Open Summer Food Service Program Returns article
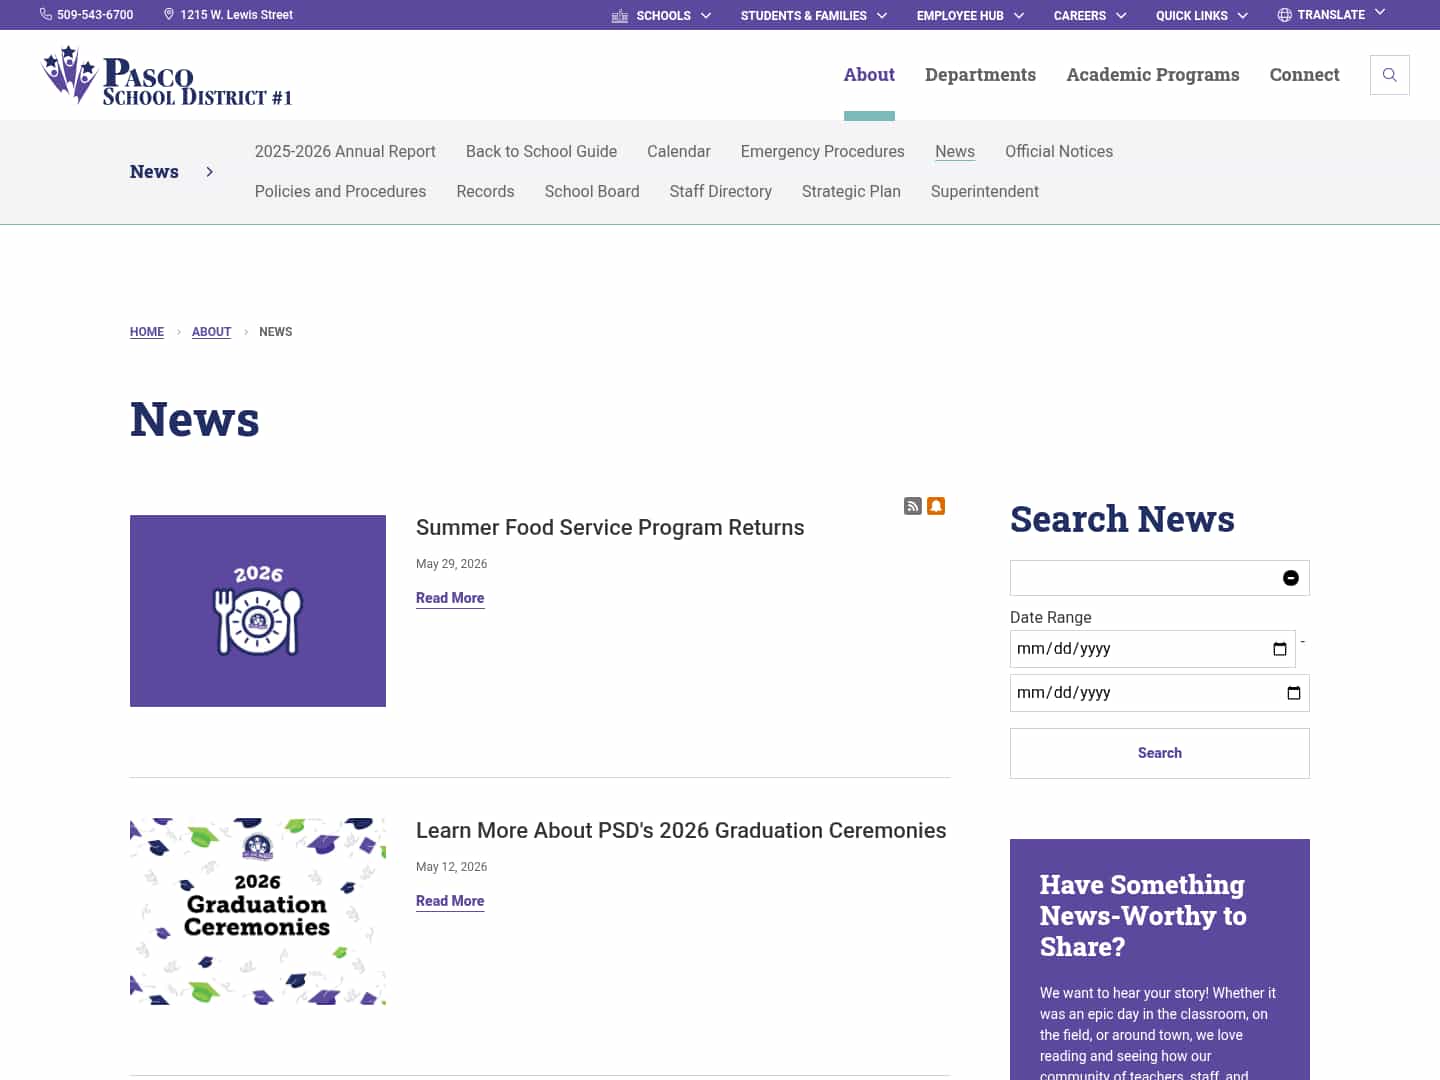Image resolution: width=1440 pixels, height=1080 pixels. pyautogui.click(x=610, y=528)
